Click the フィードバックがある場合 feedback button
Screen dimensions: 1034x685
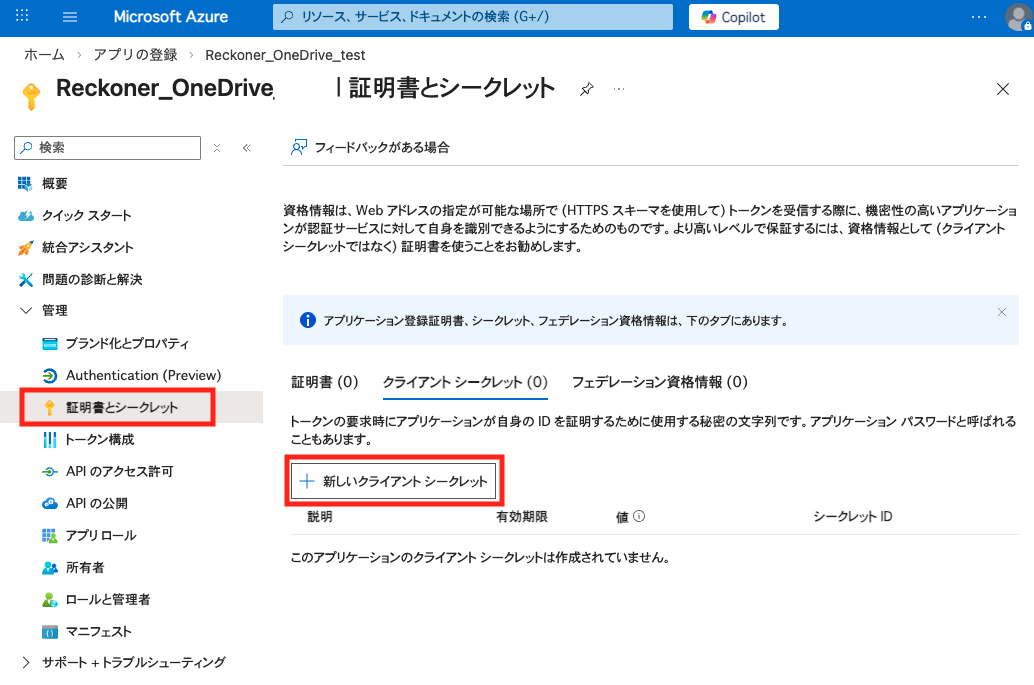click(x=370, y=147)
